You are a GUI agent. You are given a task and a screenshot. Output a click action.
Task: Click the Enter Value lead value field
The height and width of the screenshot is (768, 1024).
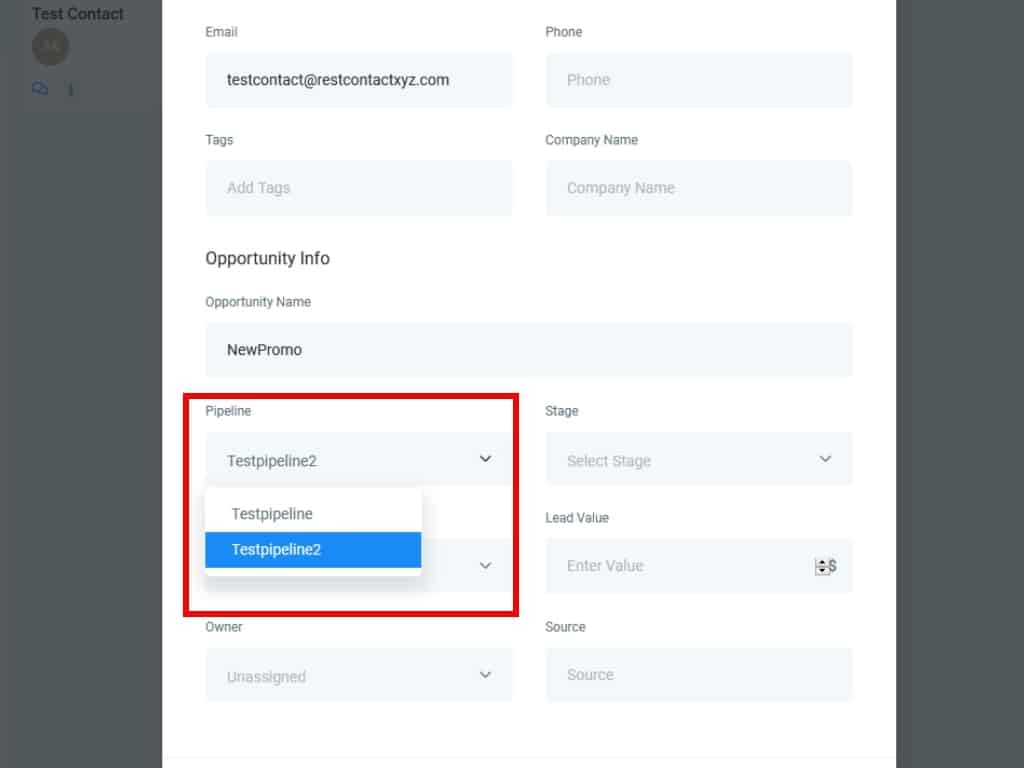pyautogui.click(x=680, y=566)
